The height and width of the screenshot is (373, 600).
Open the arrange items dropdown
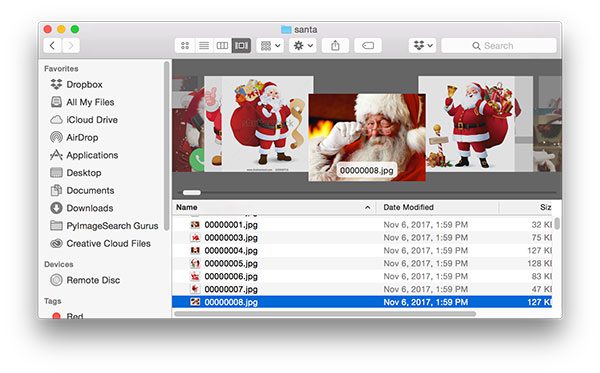(x=270, y=46)
